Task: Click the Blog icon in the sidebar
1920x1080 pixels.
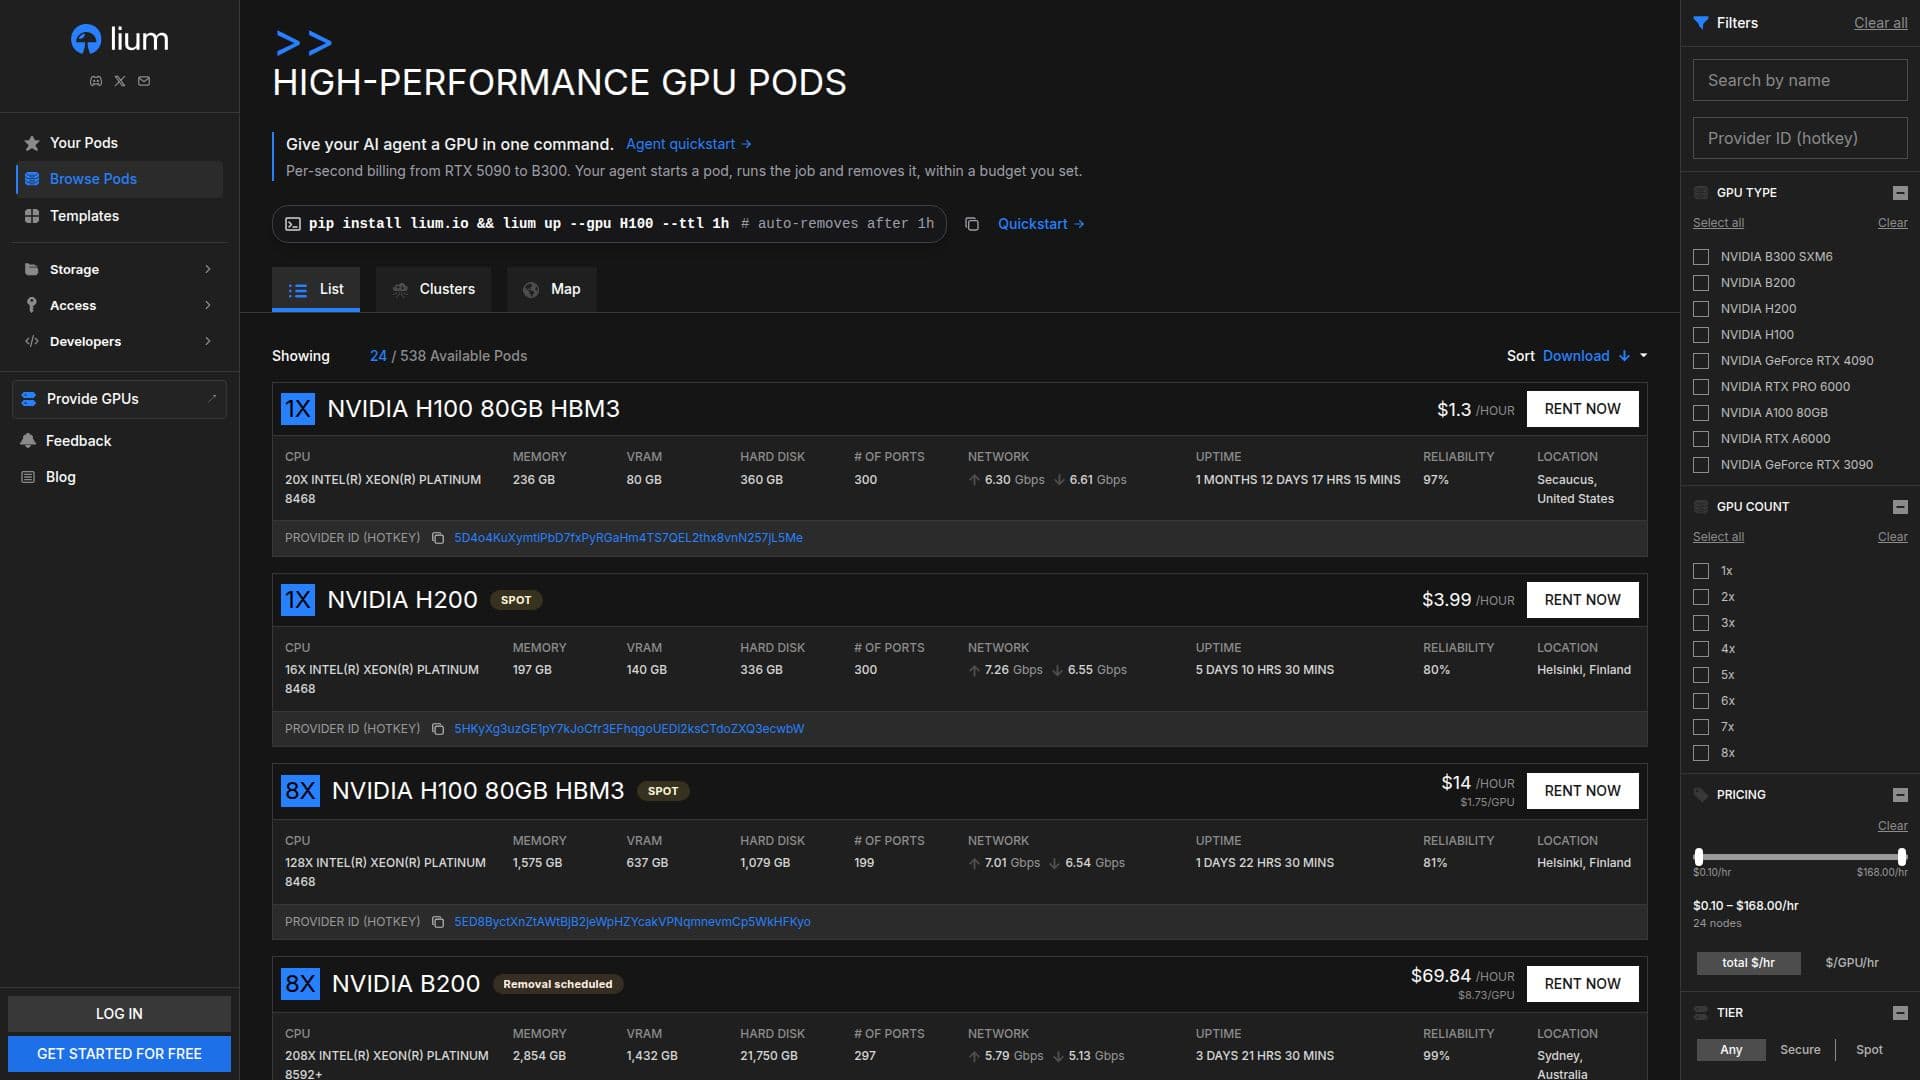Action: 28,477
